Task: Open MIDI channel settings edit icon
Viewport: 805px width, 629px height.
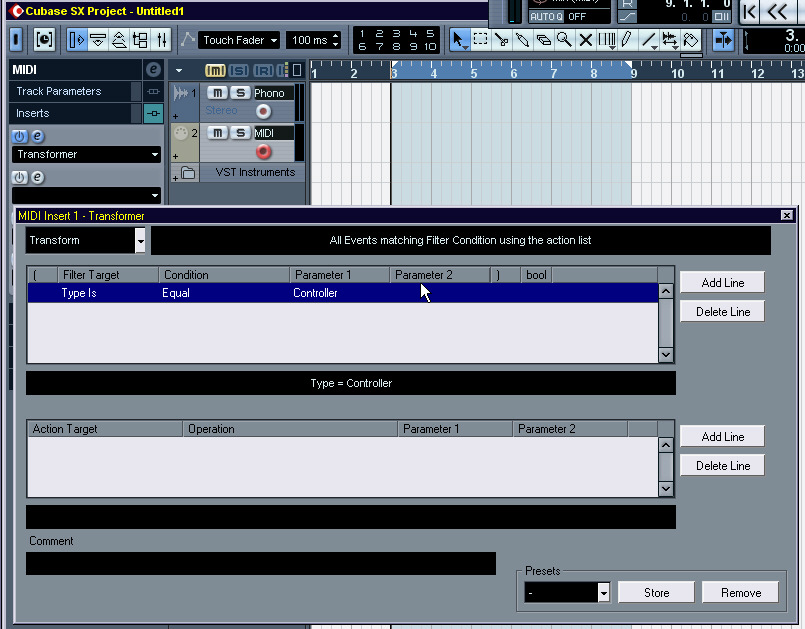Action: pos(153,70)
